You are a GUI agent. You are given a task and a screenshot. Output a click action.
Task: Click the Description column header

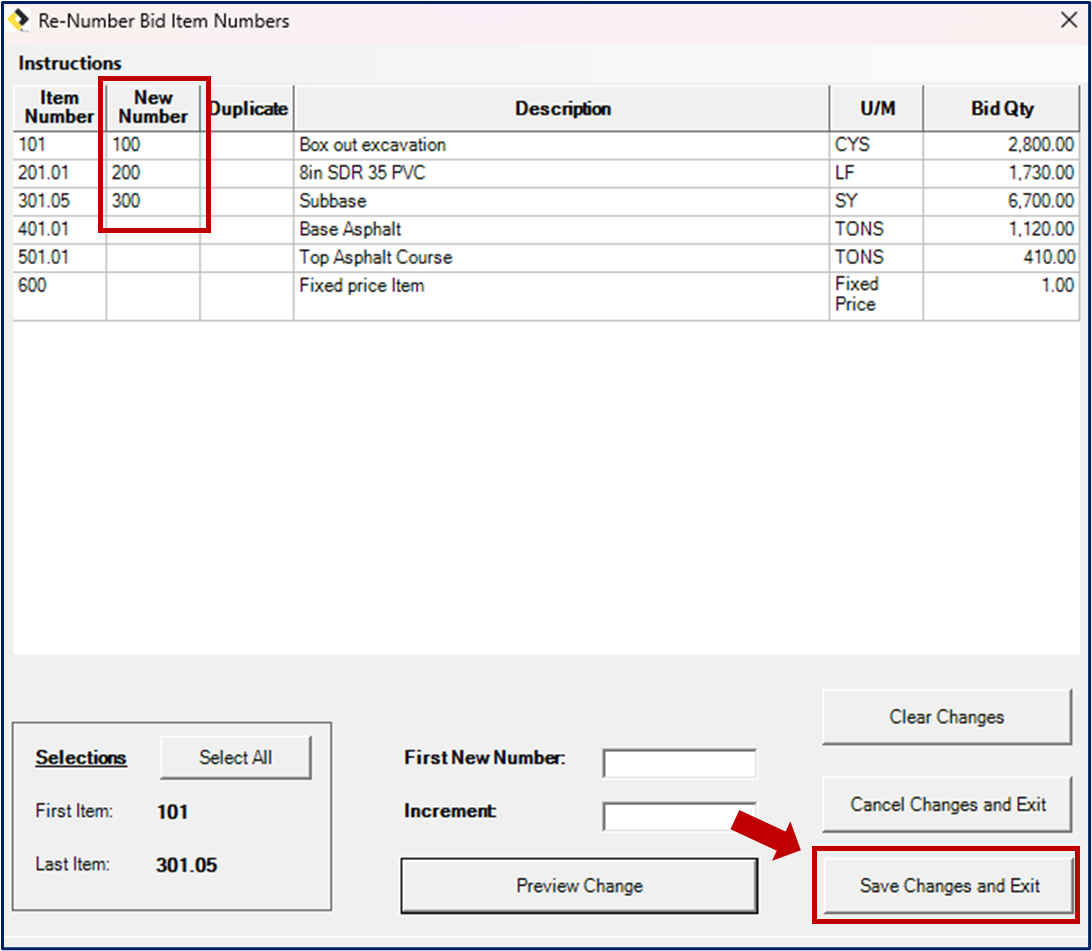(x=564, y=108)
